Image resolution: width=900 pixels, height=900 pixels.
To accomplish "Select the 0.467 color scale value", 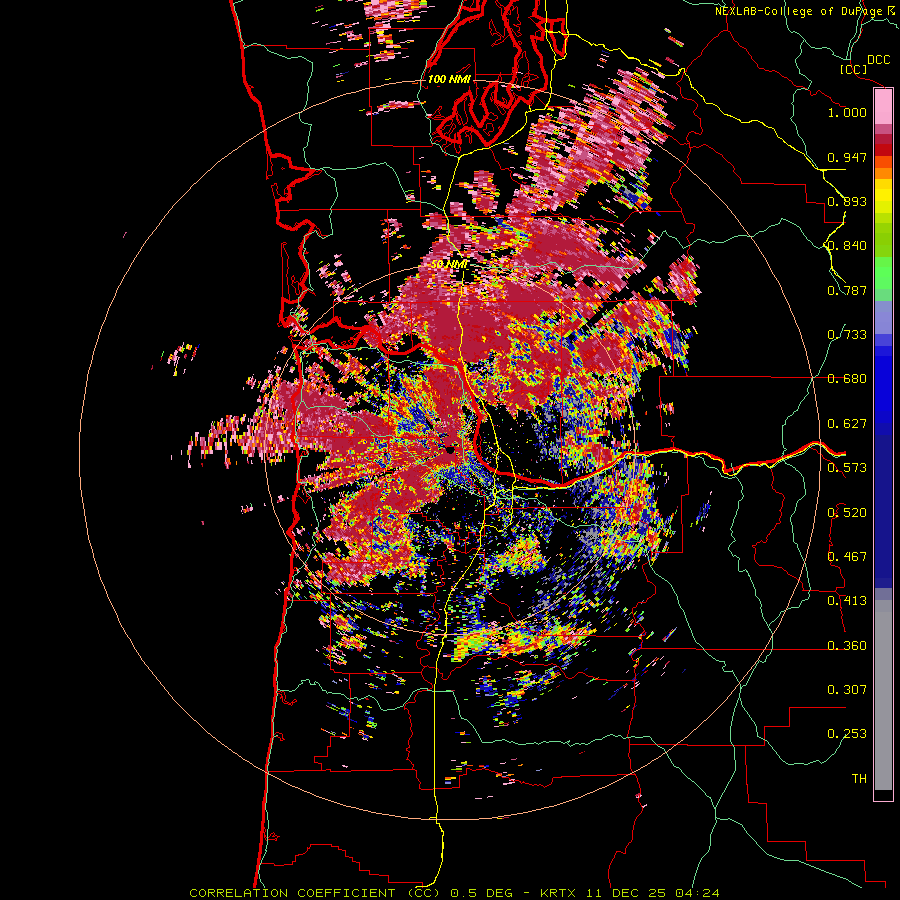I will pyautogui.click(x=847, y=557).
